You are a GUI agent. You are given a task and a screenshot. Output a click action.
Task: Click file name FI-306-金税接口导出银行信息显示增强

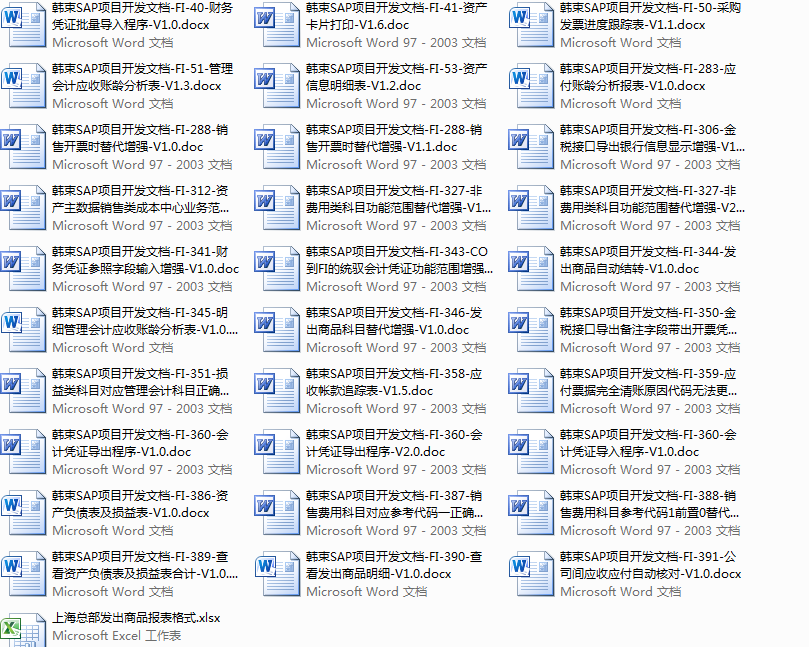pos(652,138)
